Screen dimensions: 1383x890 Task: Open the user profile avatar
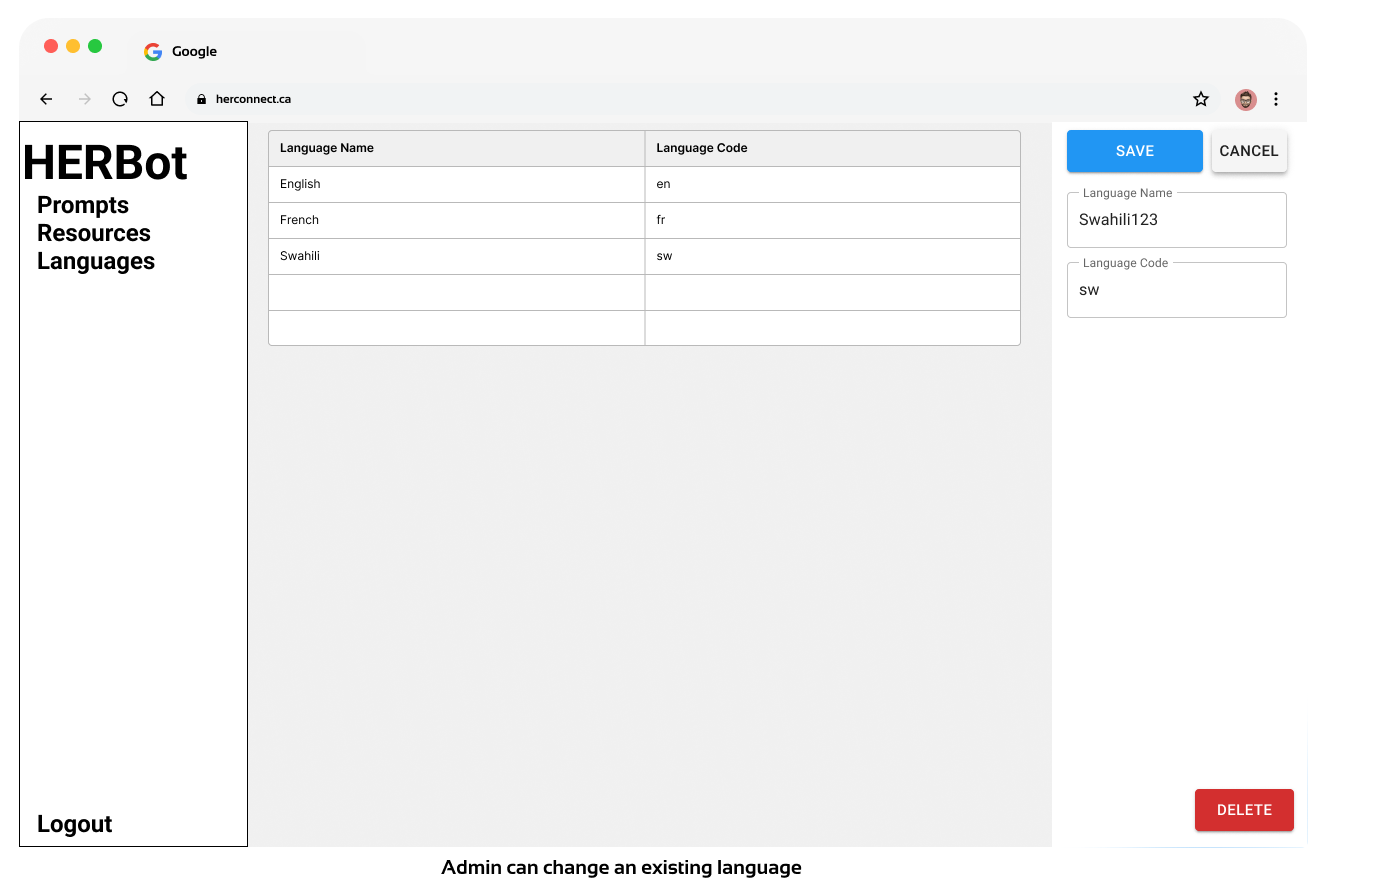pyautogui.click(x=1245, y=99)
